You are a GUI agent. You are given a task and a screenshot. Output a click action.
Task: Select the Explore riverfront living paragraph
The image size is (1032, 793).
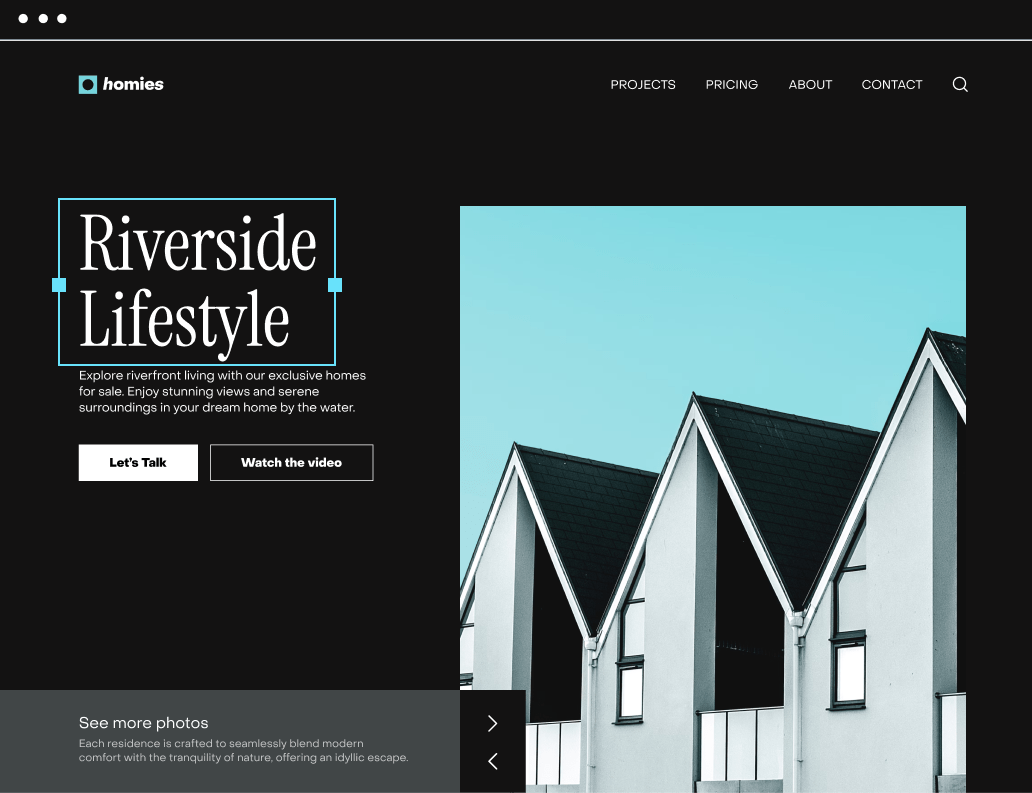pos(222,392)
